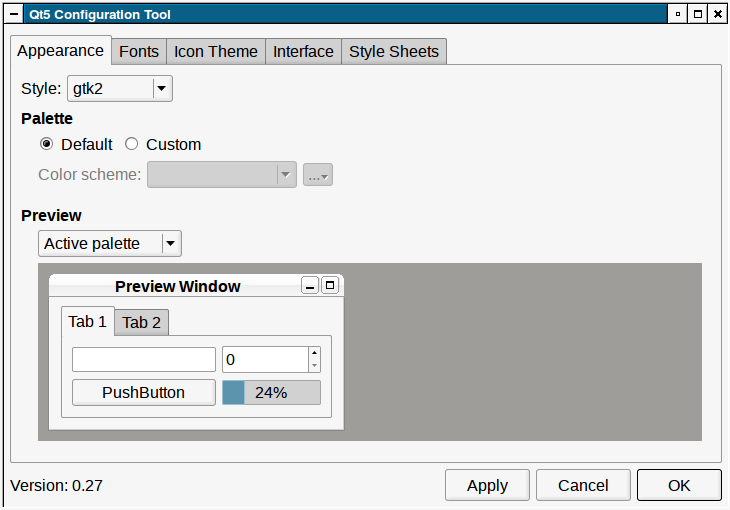Click the 24% progress bar
The image size is (730, 510).
[x=271, y=393]
